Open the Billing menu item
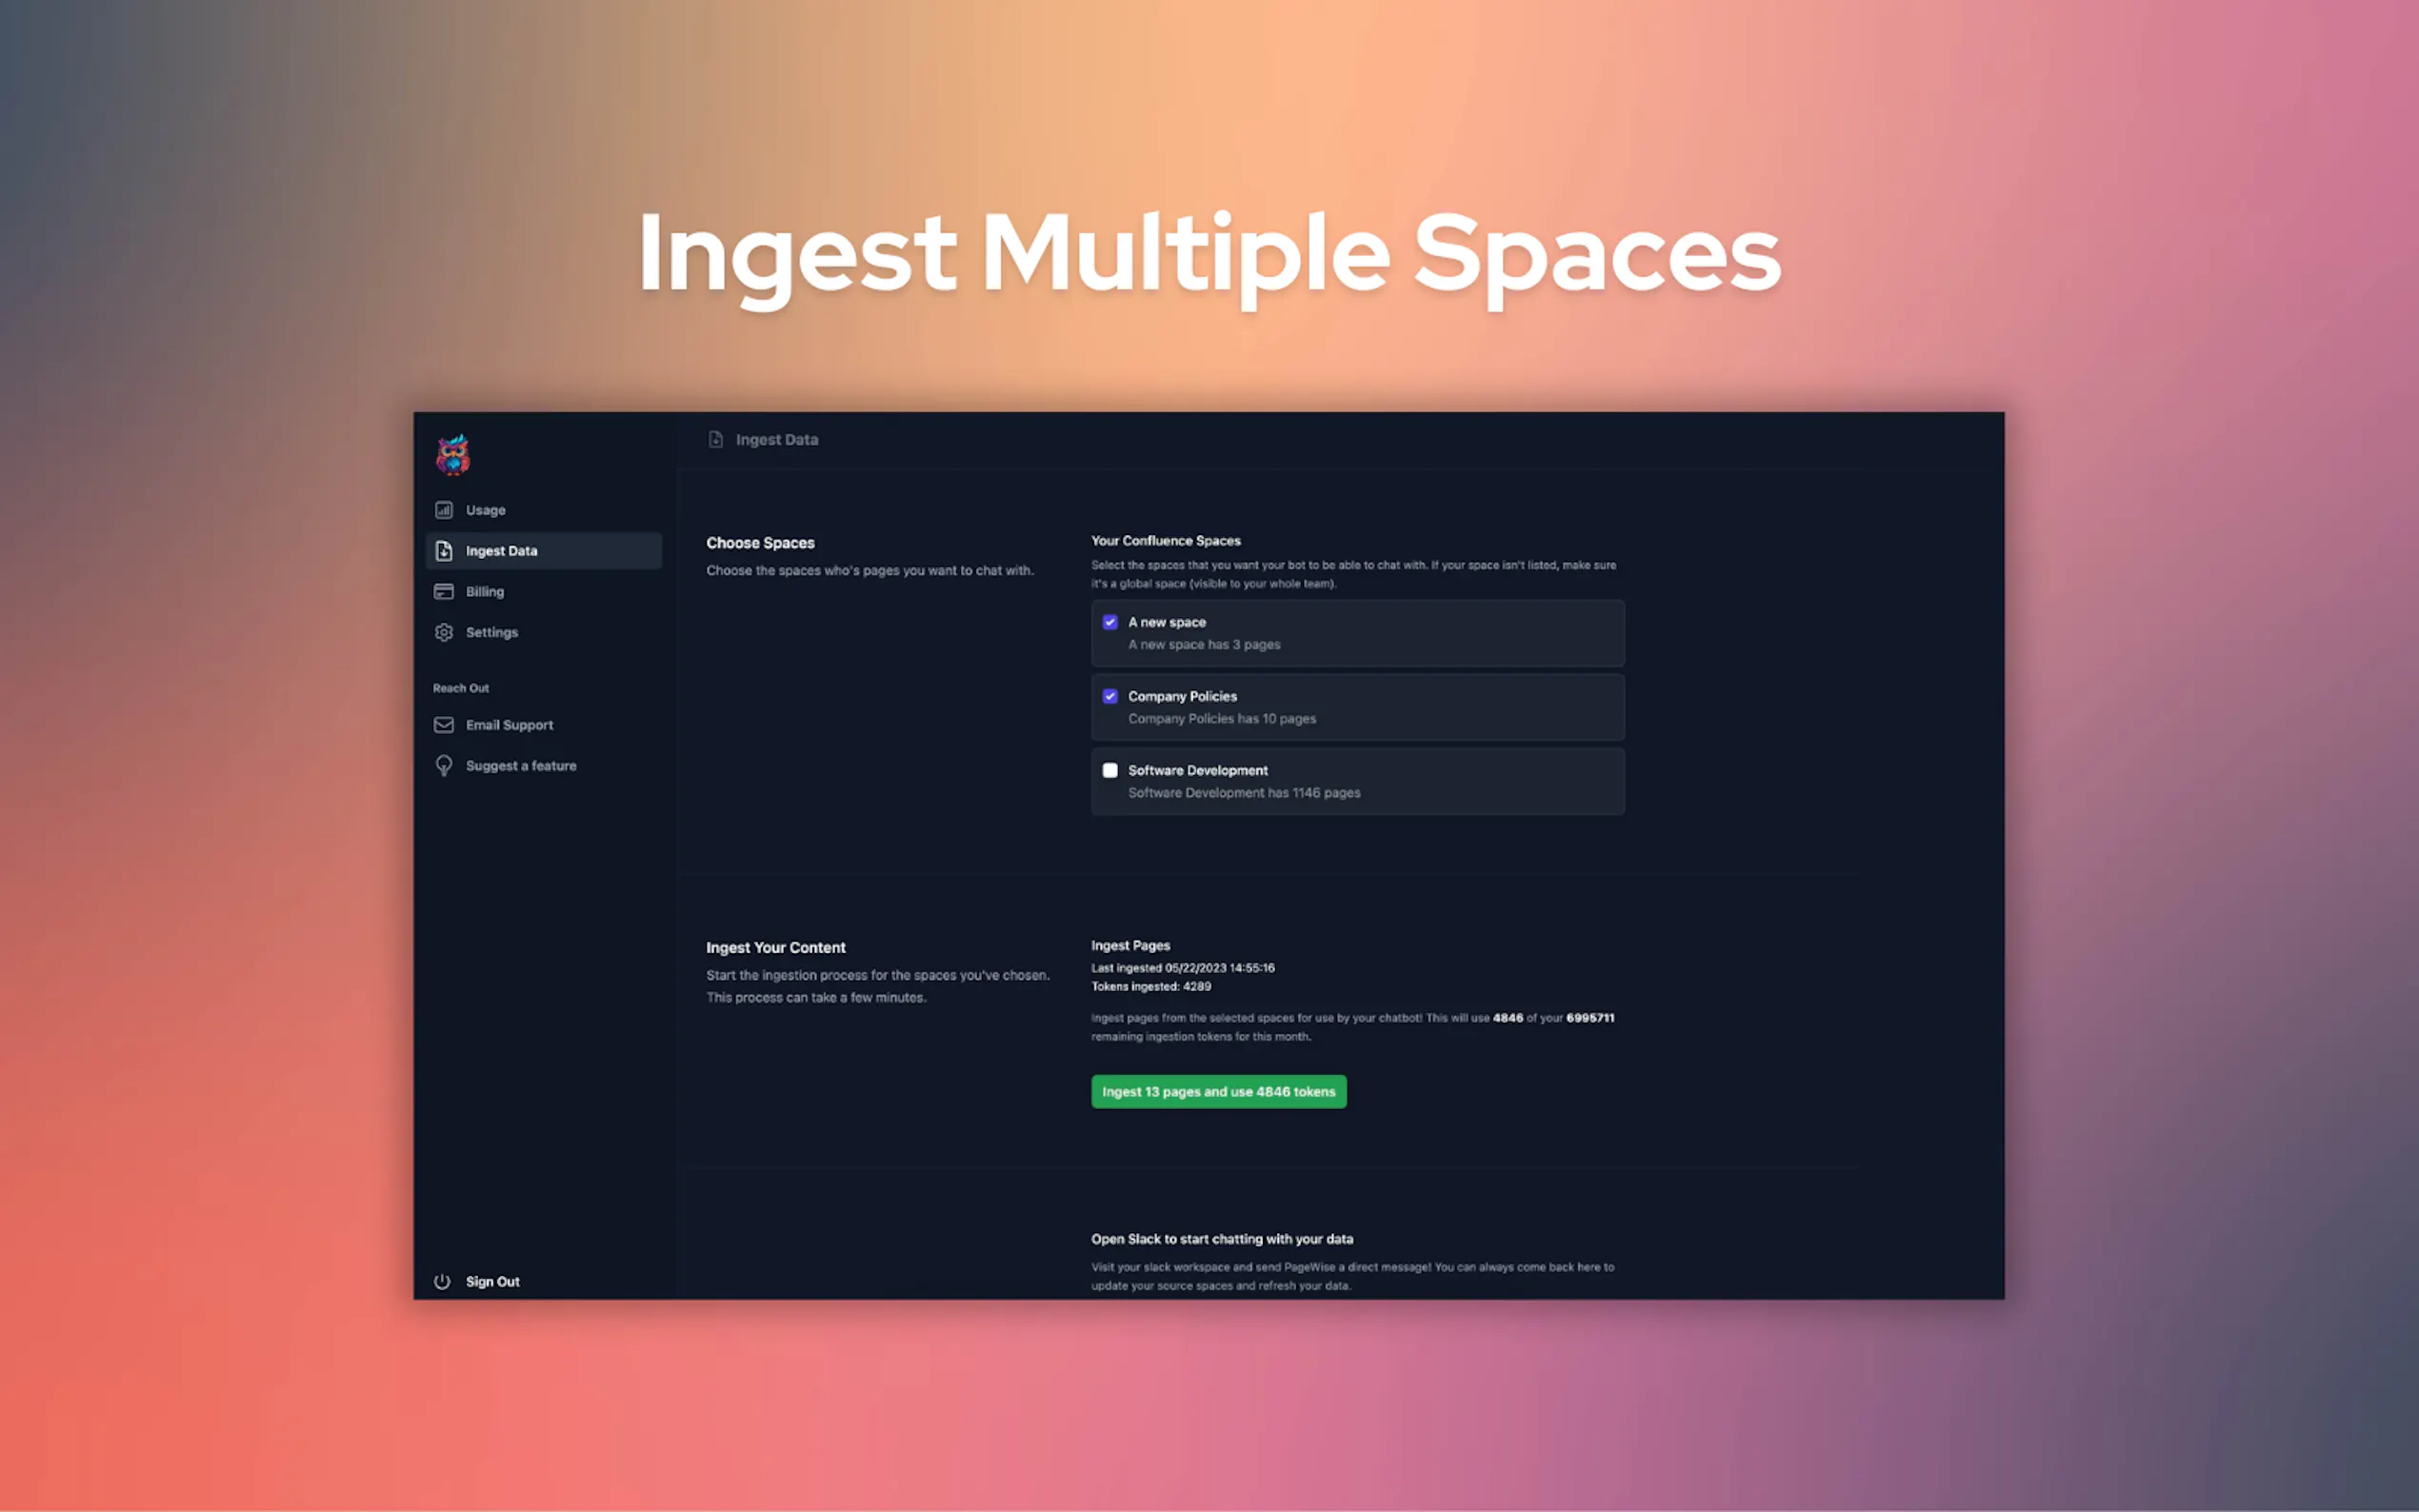Screen dimensions: 2419x1512 [485, 592]
